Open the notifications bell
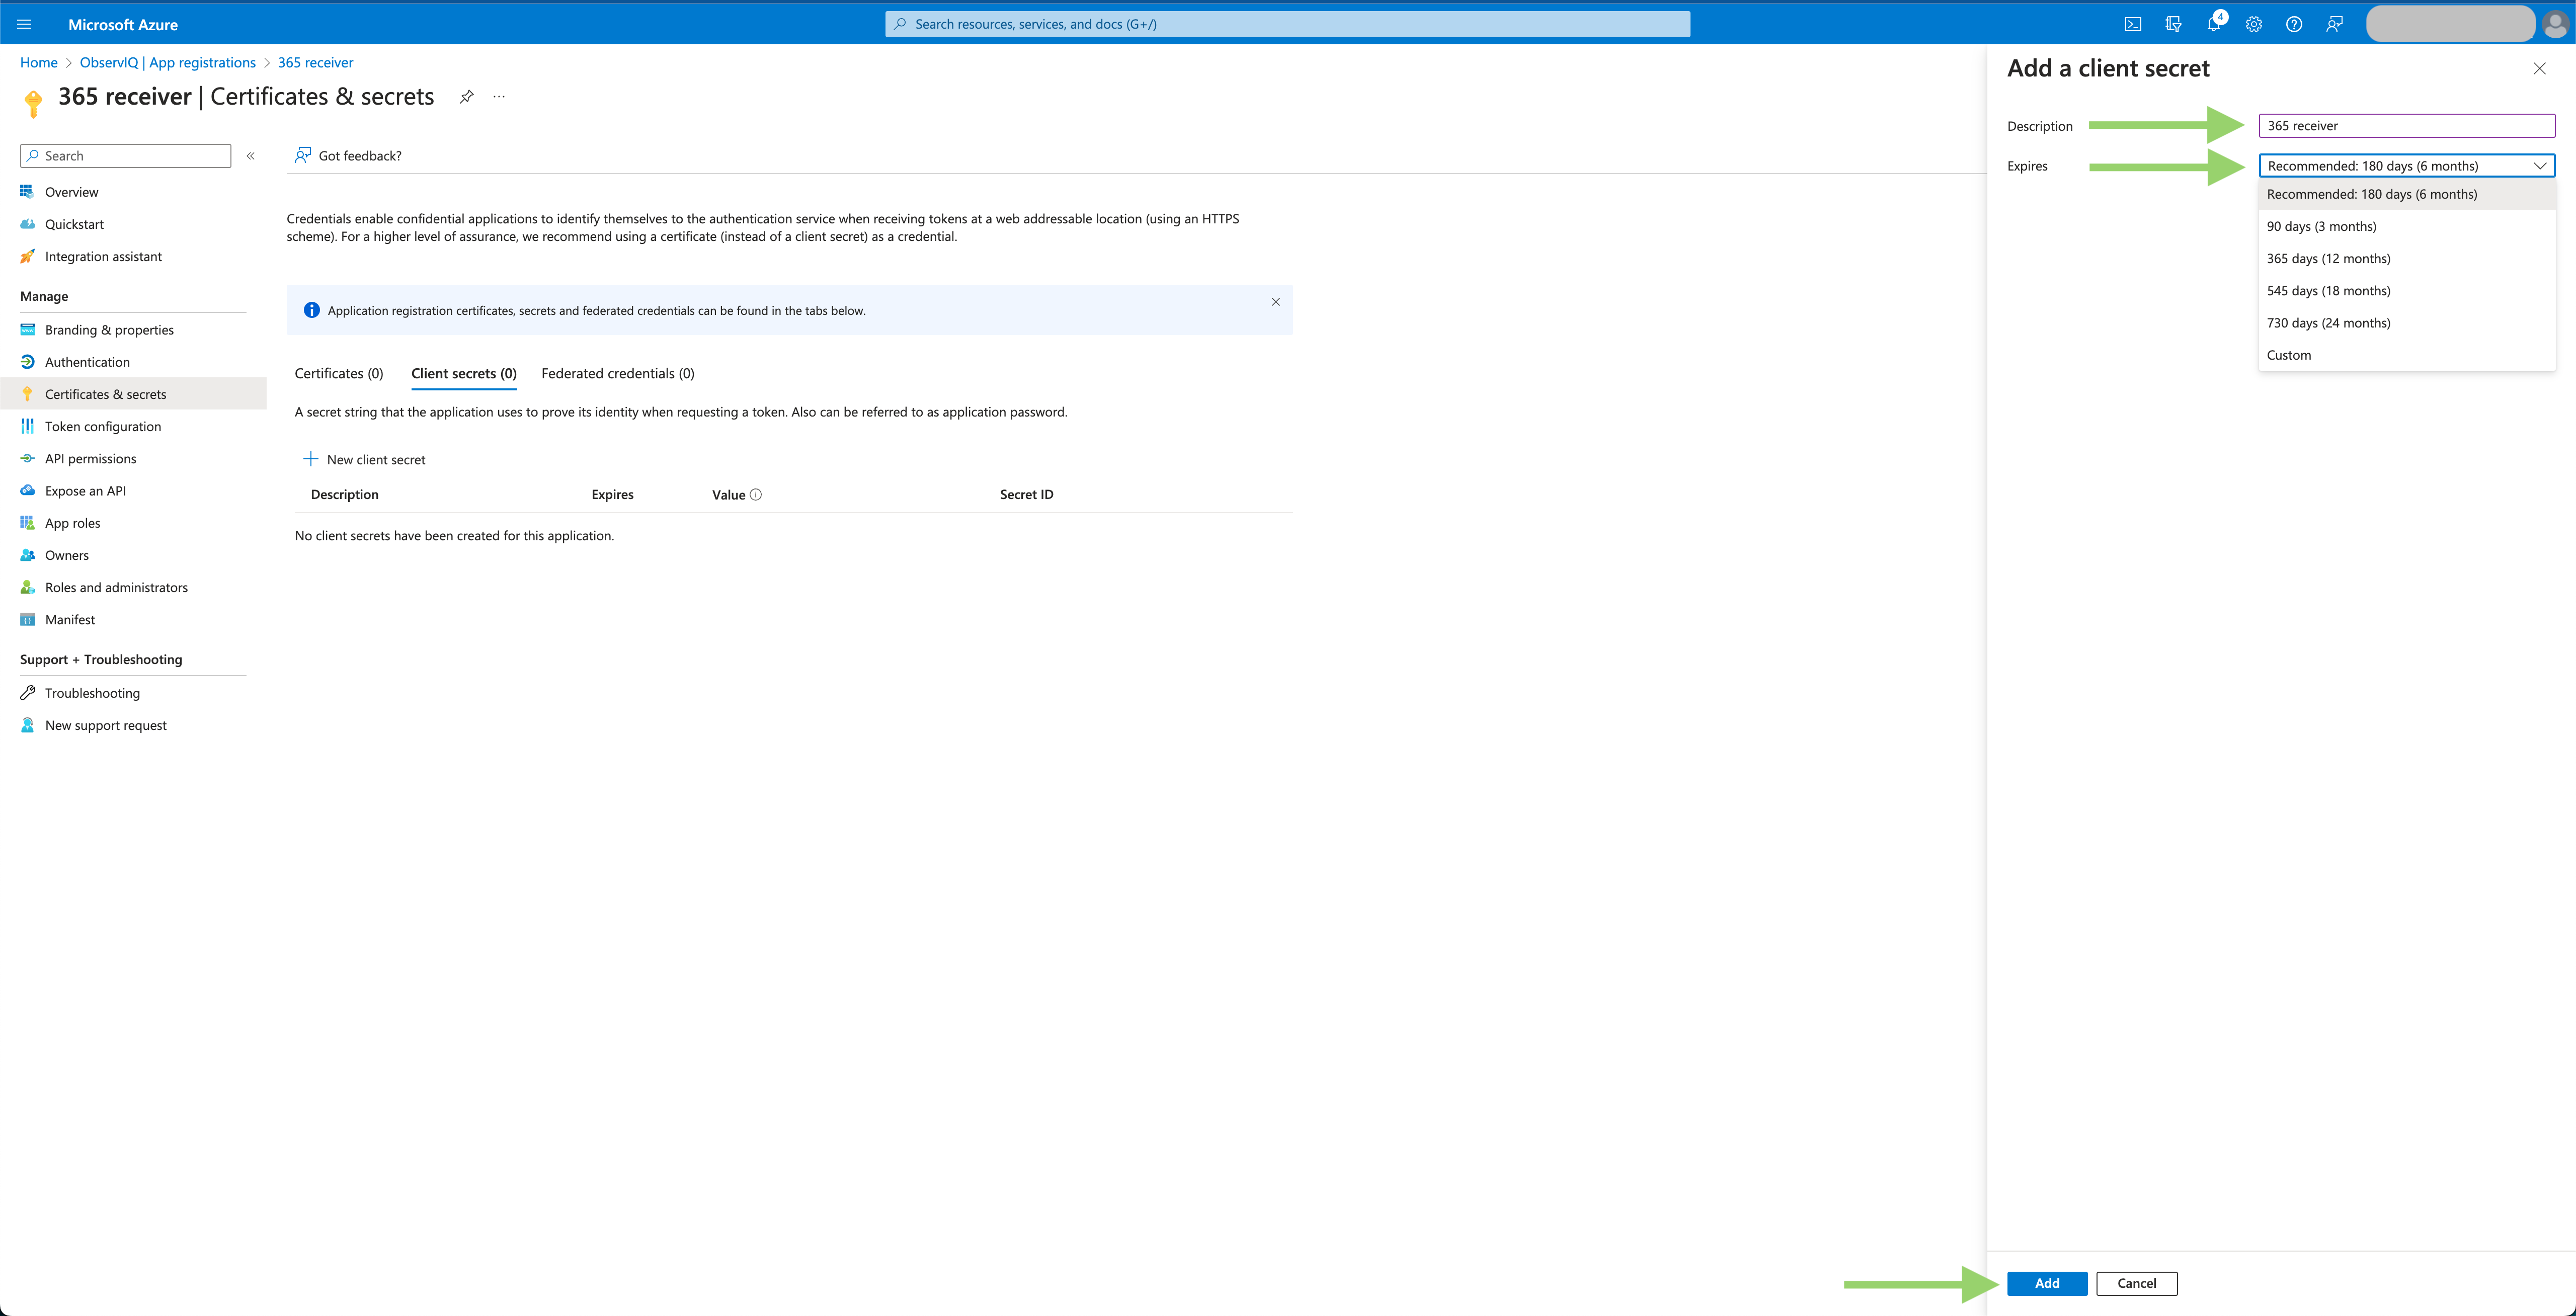Screen dimensions: 2576x1316 tap(2214, 23)
